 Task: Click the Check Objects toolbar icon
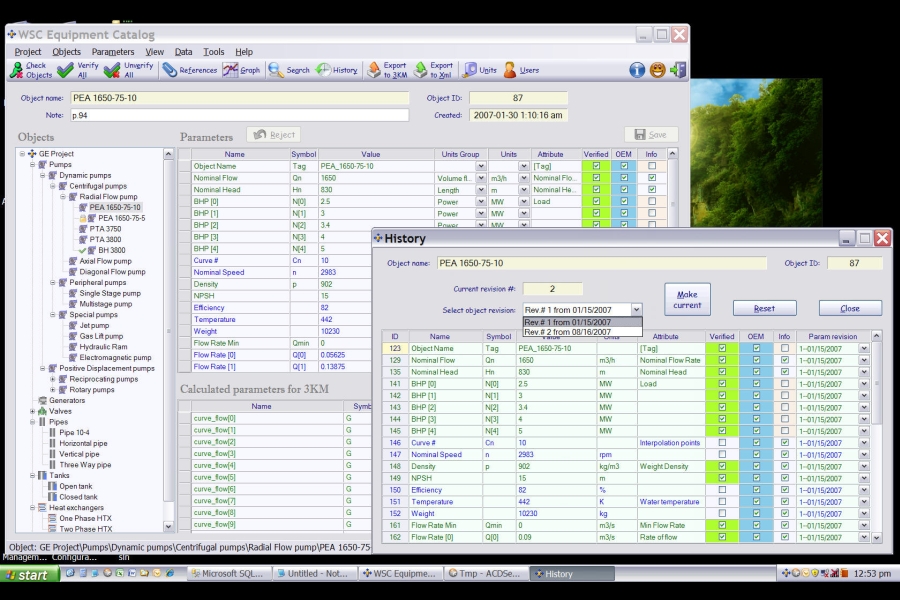pyautogui.click(x=32, y=70)
